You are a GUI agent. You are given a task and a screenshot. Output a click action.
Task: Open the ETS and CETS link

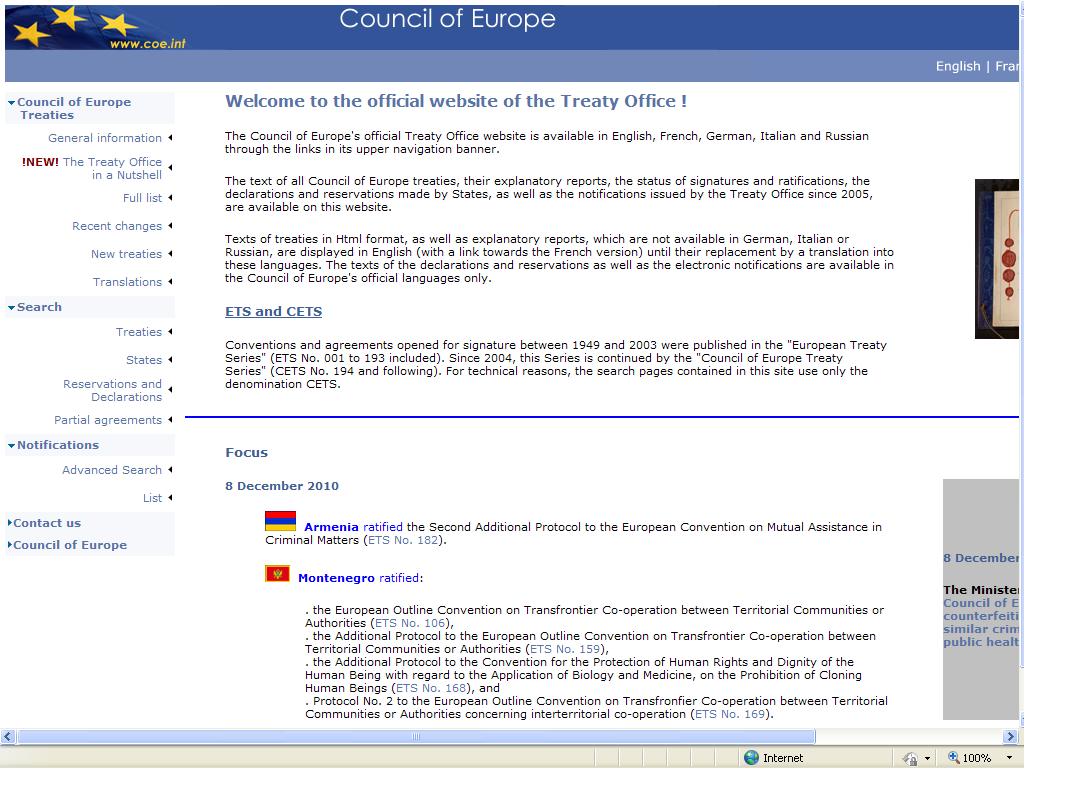[x=273, y=312]
